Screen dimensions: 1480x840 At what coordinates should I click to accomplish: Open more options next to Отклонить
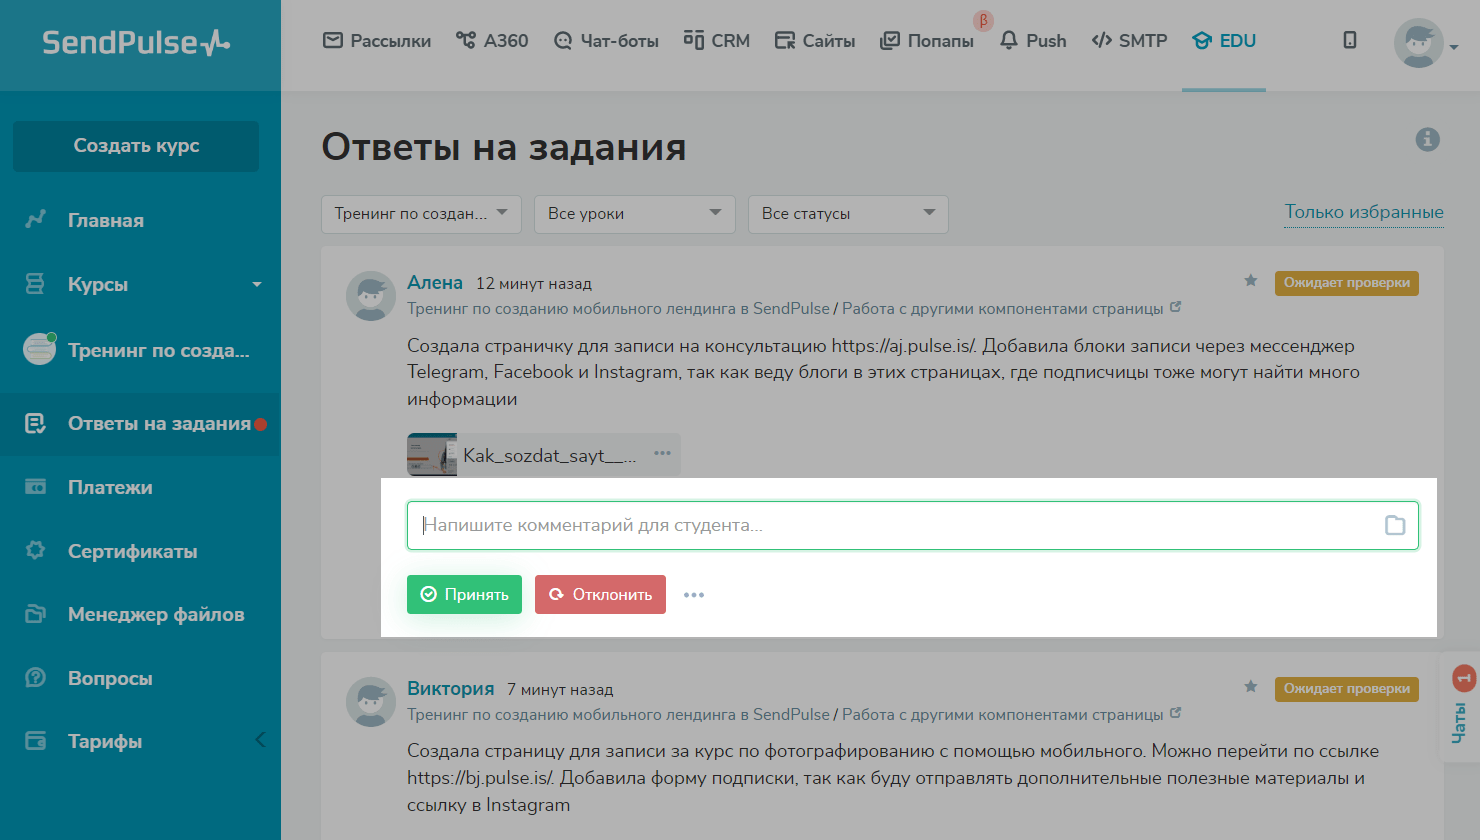(x=694, y=595)
